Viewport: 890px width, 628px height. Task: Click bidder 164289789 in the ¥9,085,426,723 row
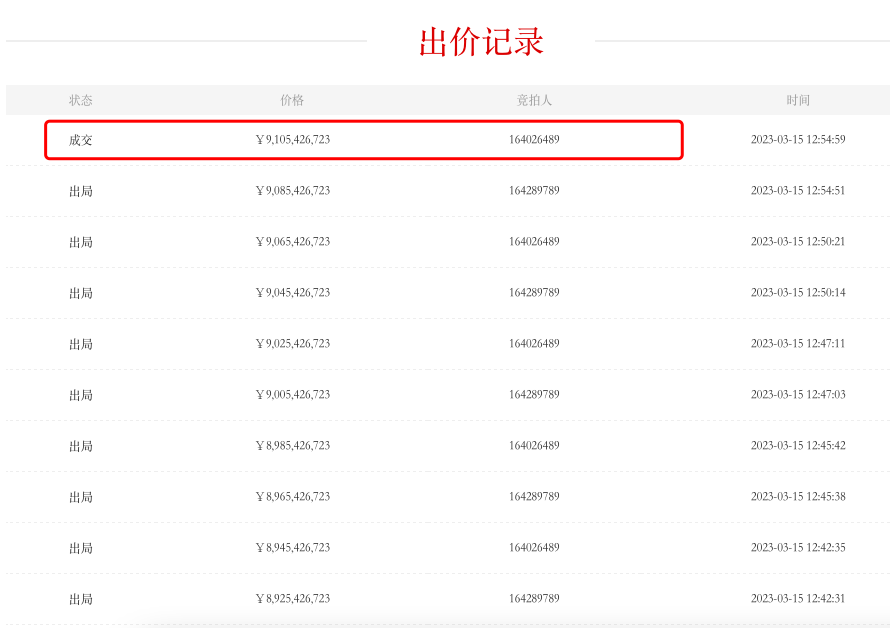(x=534, y=191)
